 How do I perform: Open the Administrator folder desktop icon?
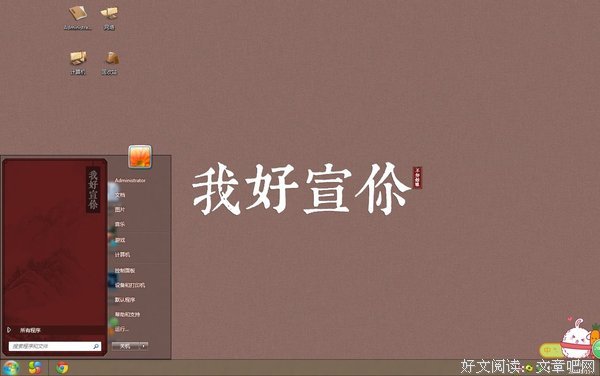click(x=78, y=18)
